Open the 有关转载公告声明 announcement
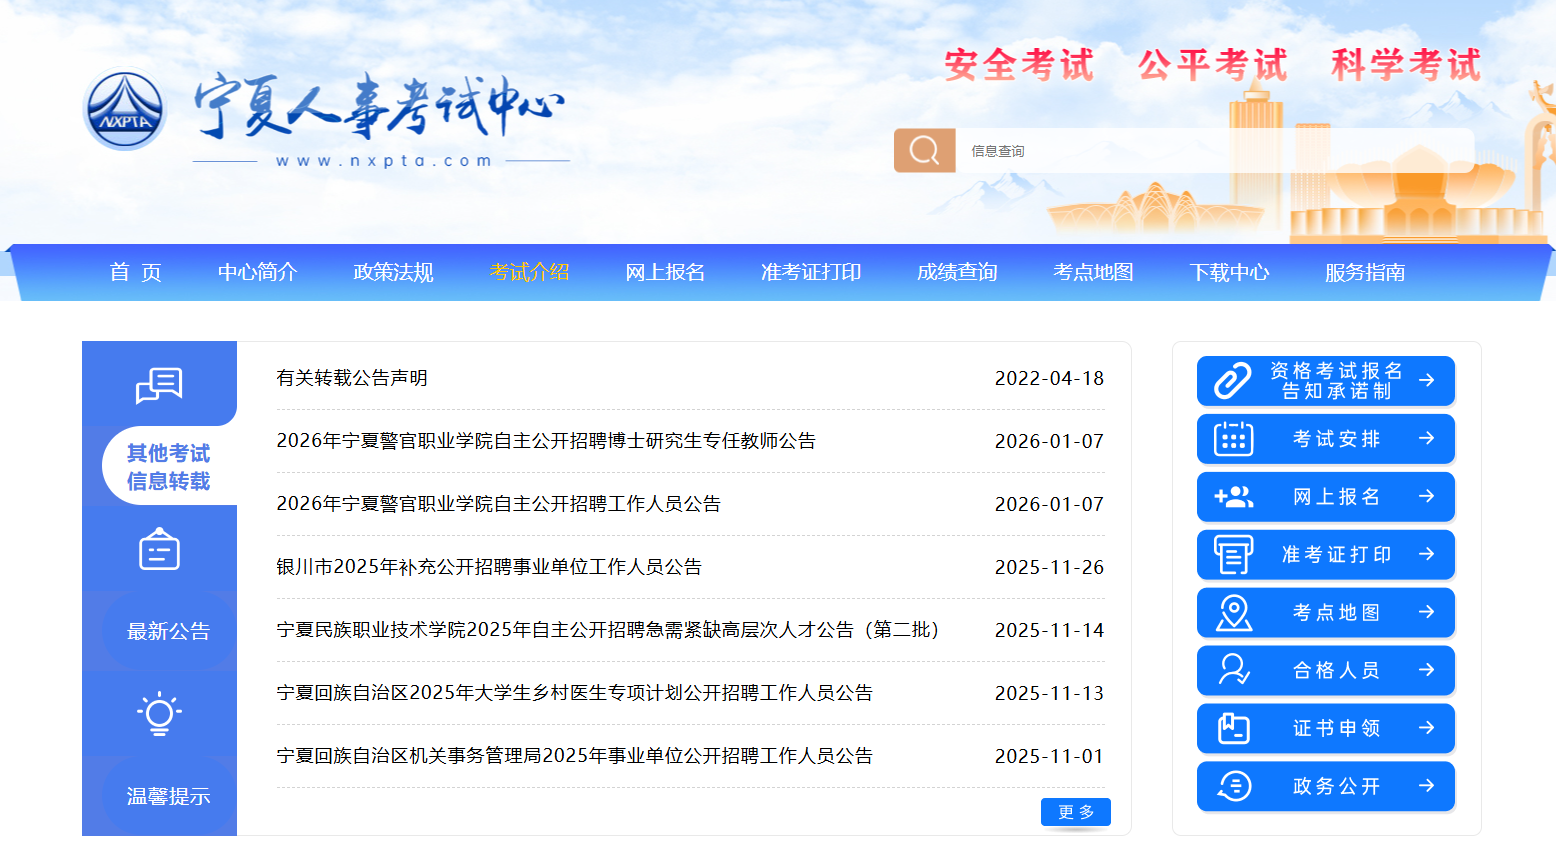The width and height of the screenshot is (1556, 854). [352, 378]
